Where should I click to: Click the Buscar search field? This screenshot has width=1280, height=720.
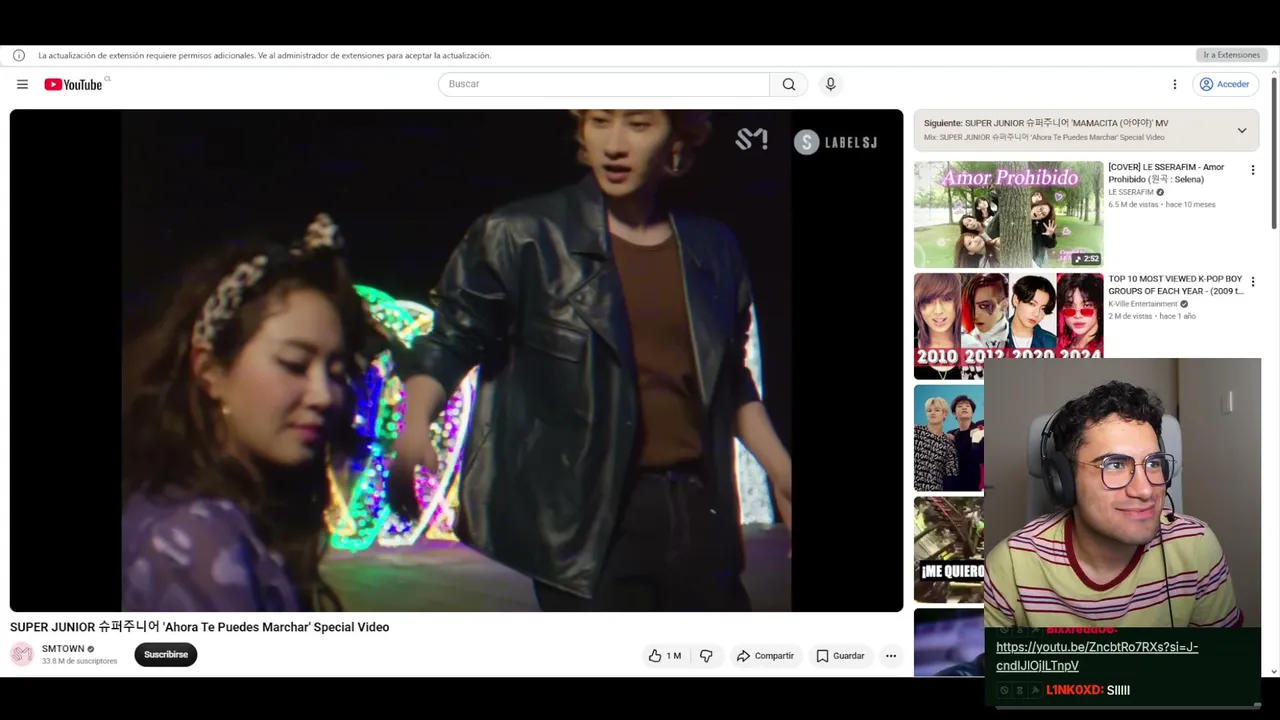tap(603, 84)
